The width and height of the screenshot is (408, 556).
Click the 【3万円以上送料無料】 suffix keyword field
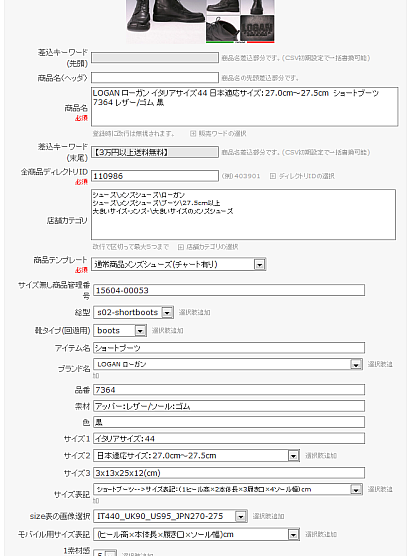pos(155,152)
